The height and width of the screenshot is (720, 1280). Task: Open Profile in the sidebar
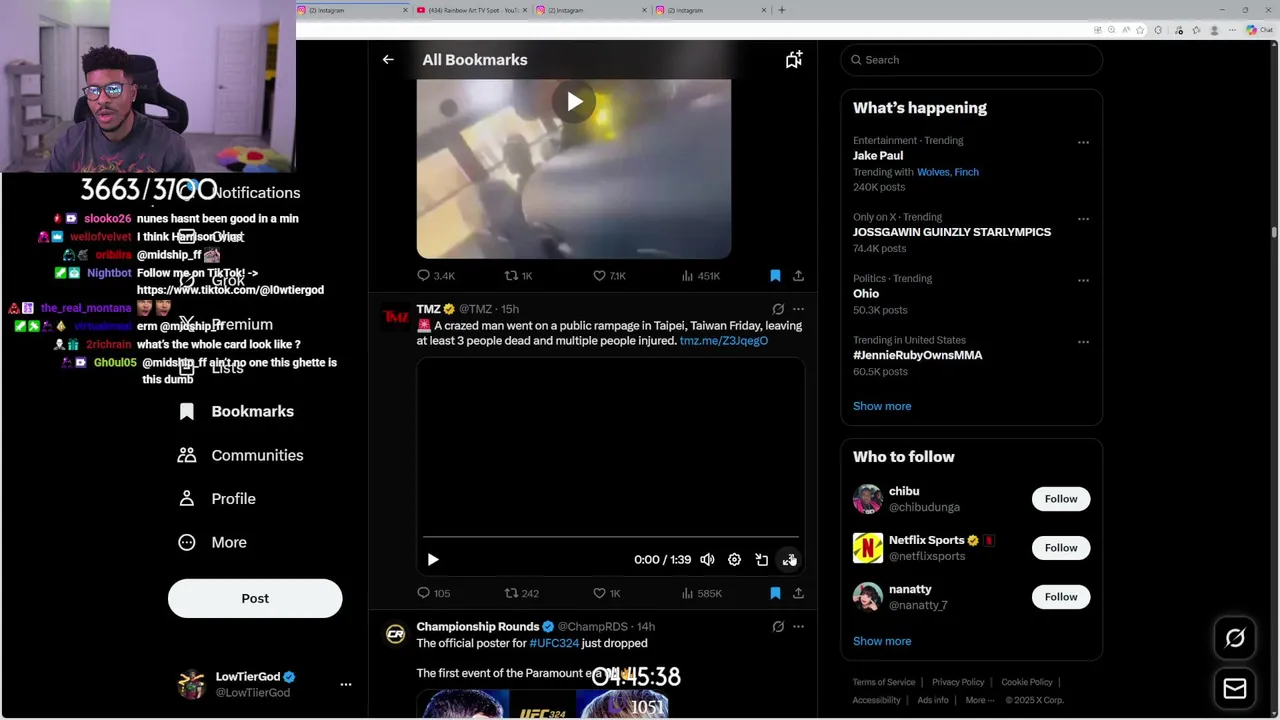(x=217, y=499)
